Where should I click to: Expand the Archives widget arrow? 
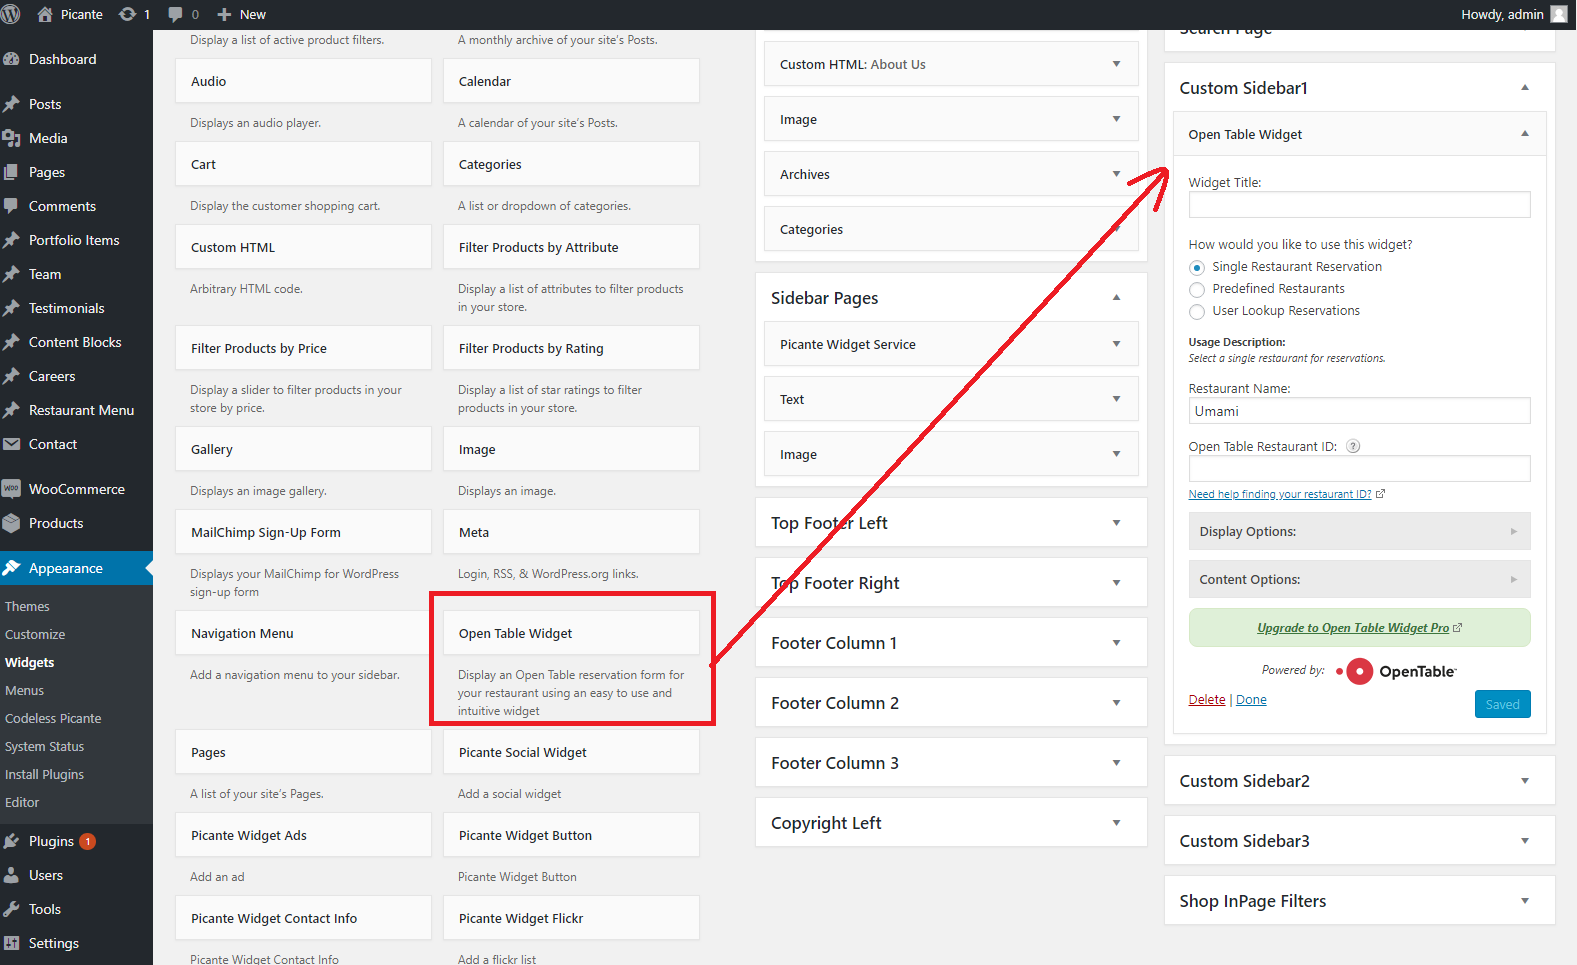pyautogui.click(x=1116, y=174)
